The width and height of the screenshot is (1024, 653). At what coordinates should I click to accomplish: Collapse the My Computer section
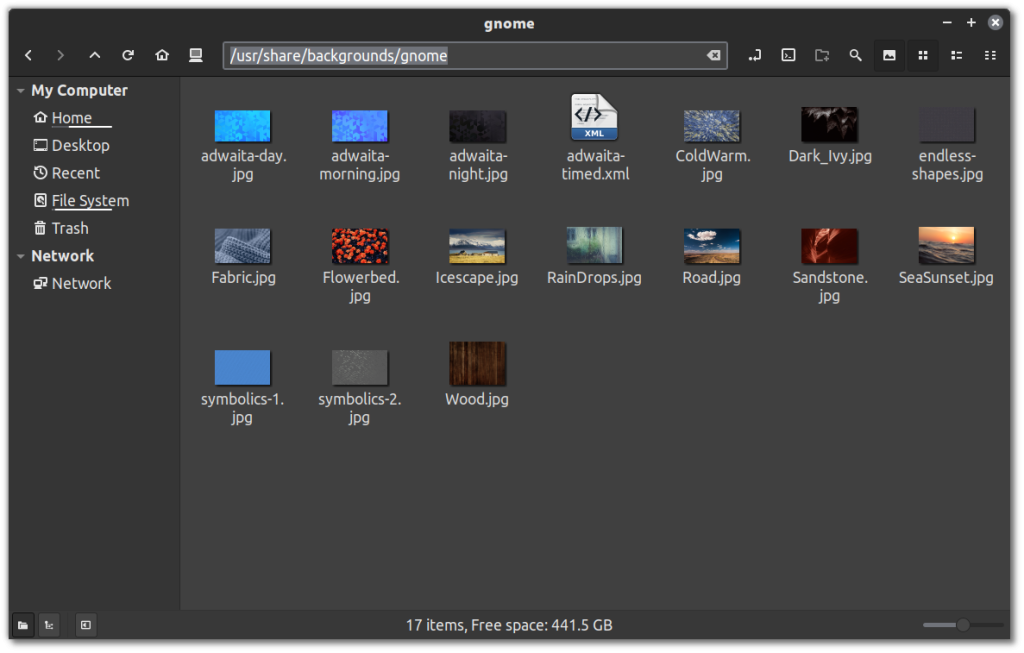tap(20, 91)
